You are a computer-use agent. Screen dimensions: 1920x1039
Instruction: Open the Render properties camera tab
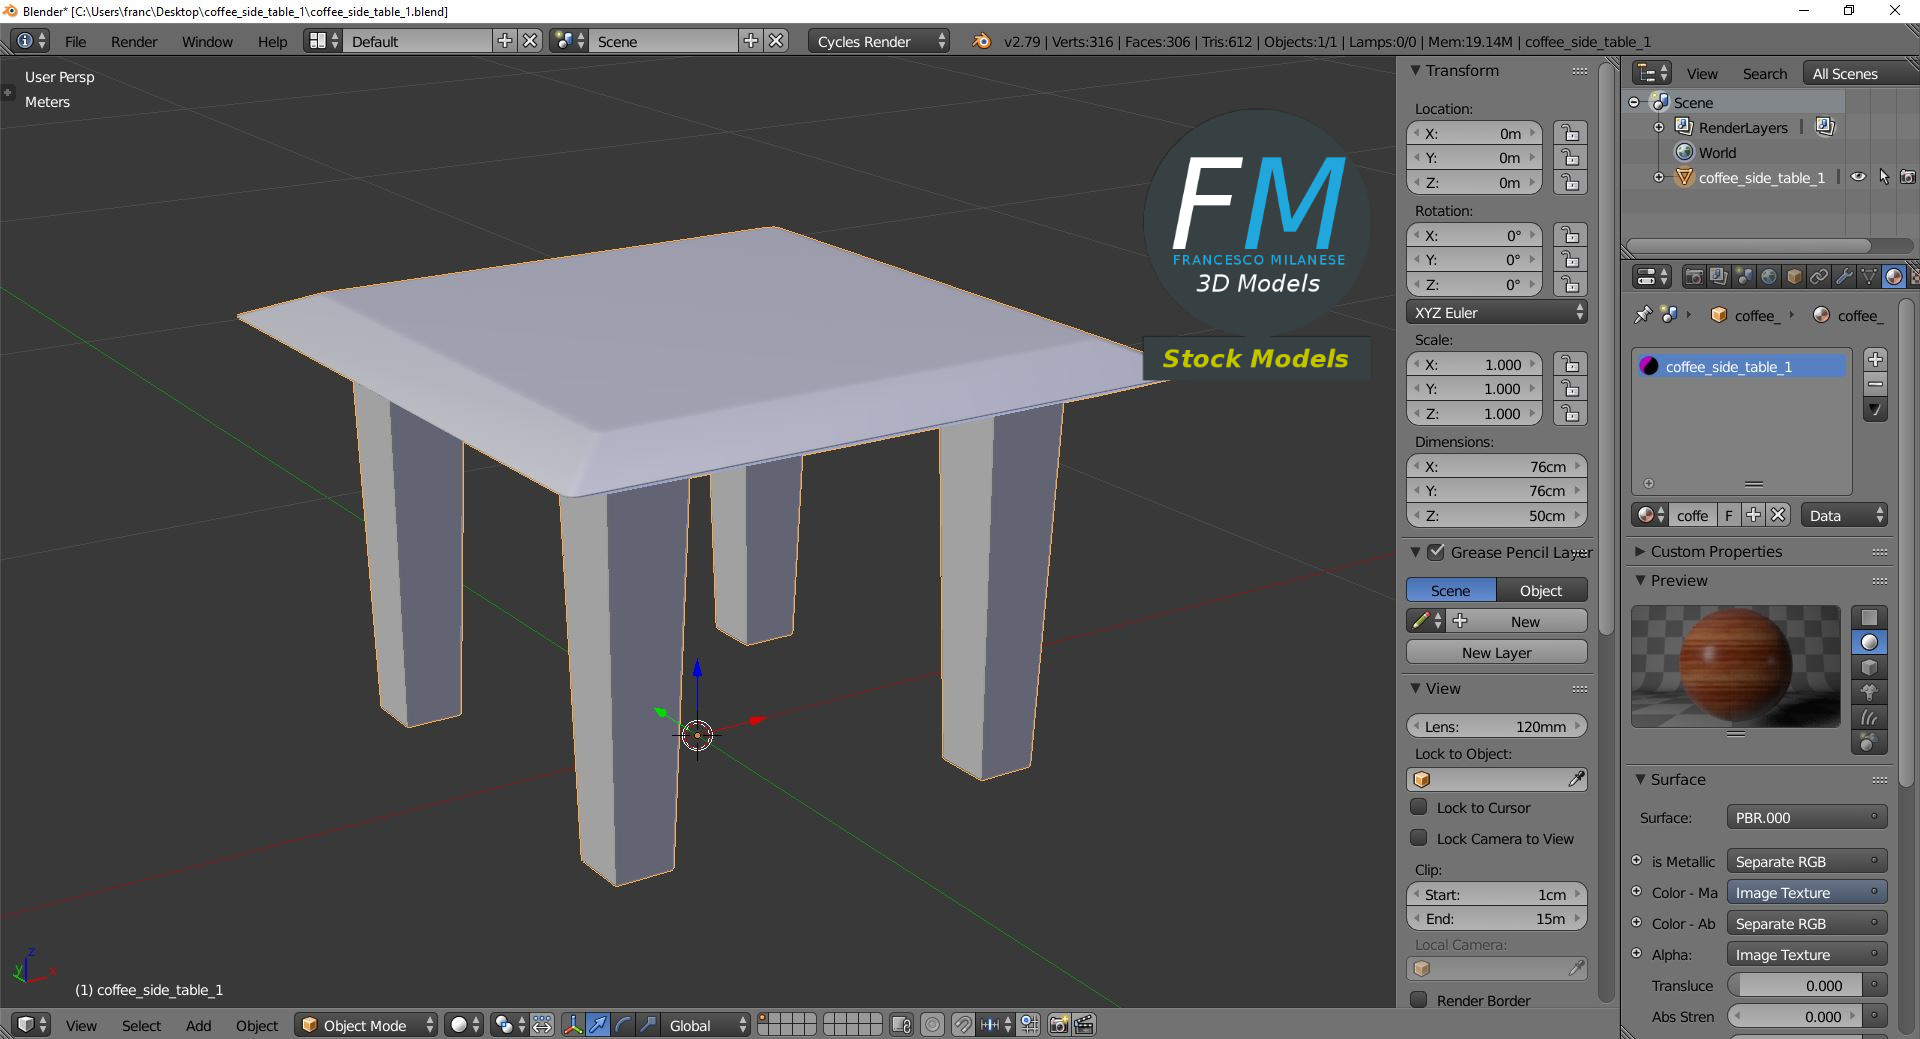tap(1694, 277)
